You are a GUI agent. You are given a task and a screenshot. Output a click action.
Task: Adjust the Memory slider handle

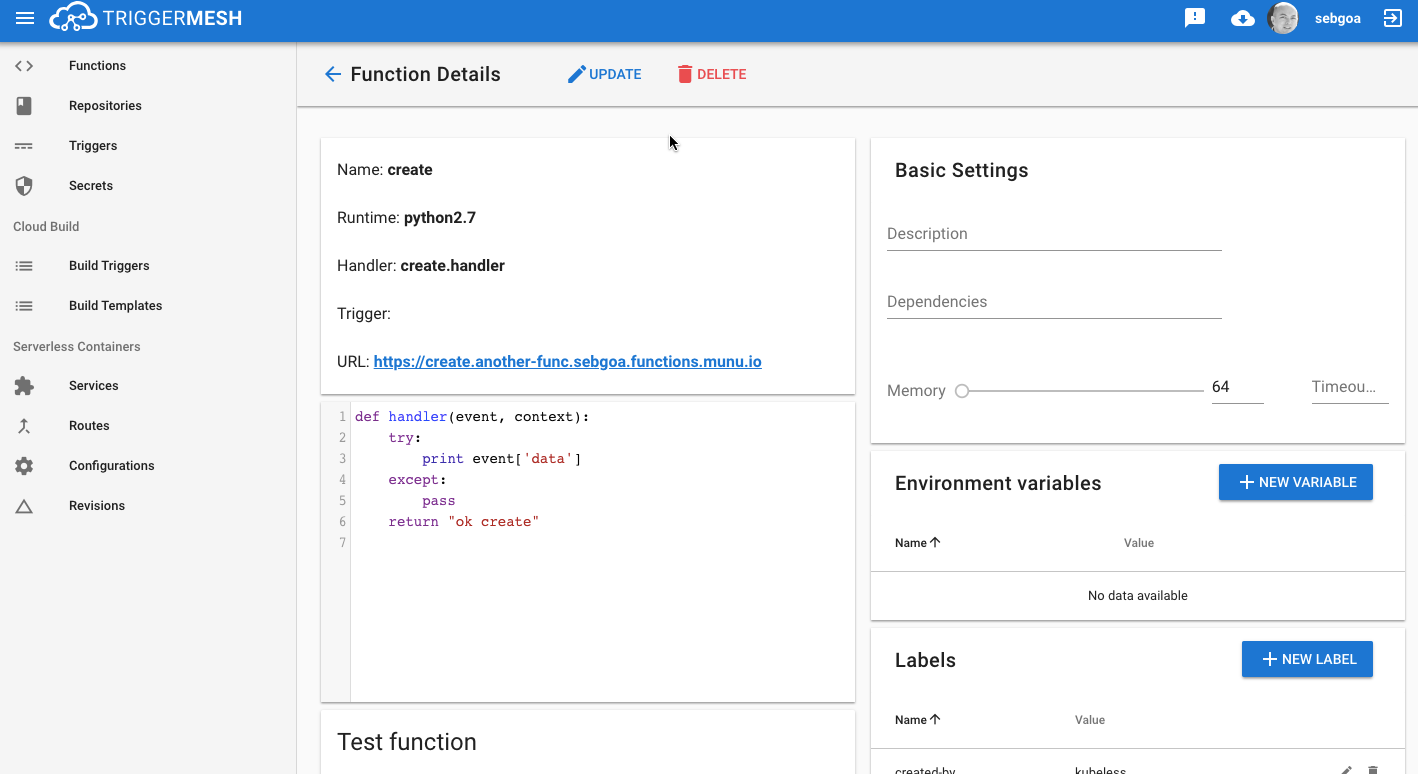(962, 391)
